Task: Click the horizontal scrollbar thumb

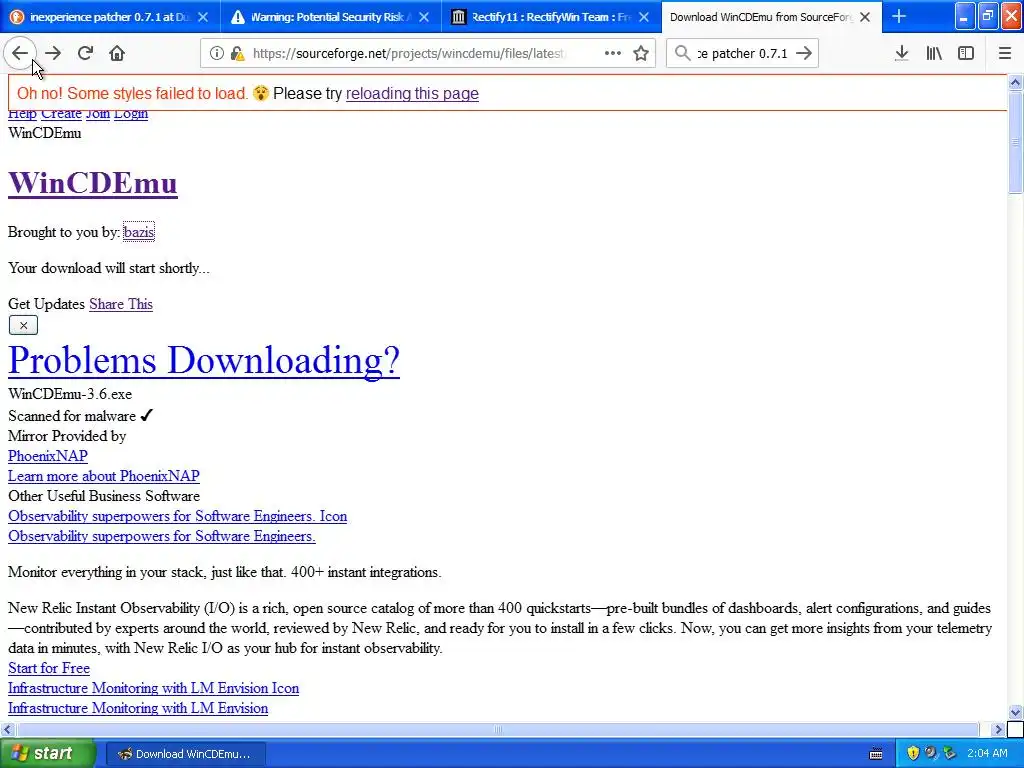Action: pyautogui.click(x=498, y=729)
